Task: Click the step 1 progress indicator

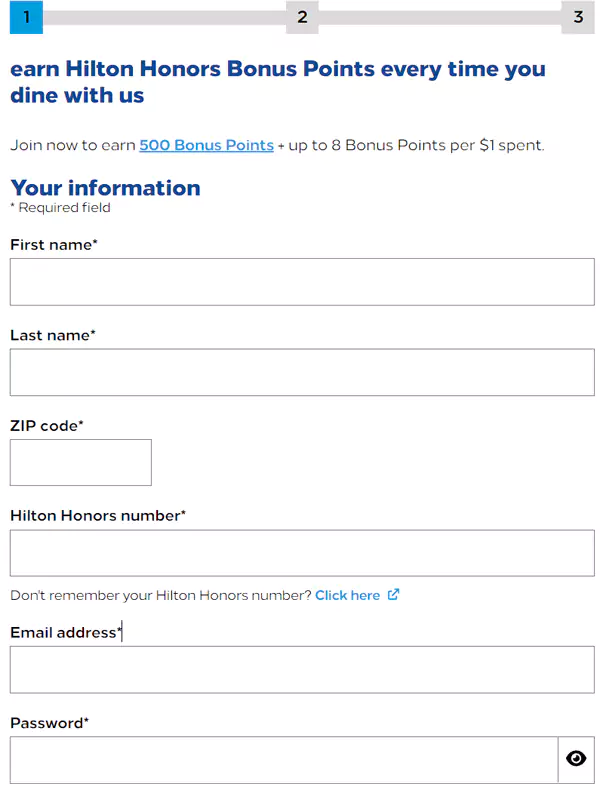Action: (x=26, y=17)
